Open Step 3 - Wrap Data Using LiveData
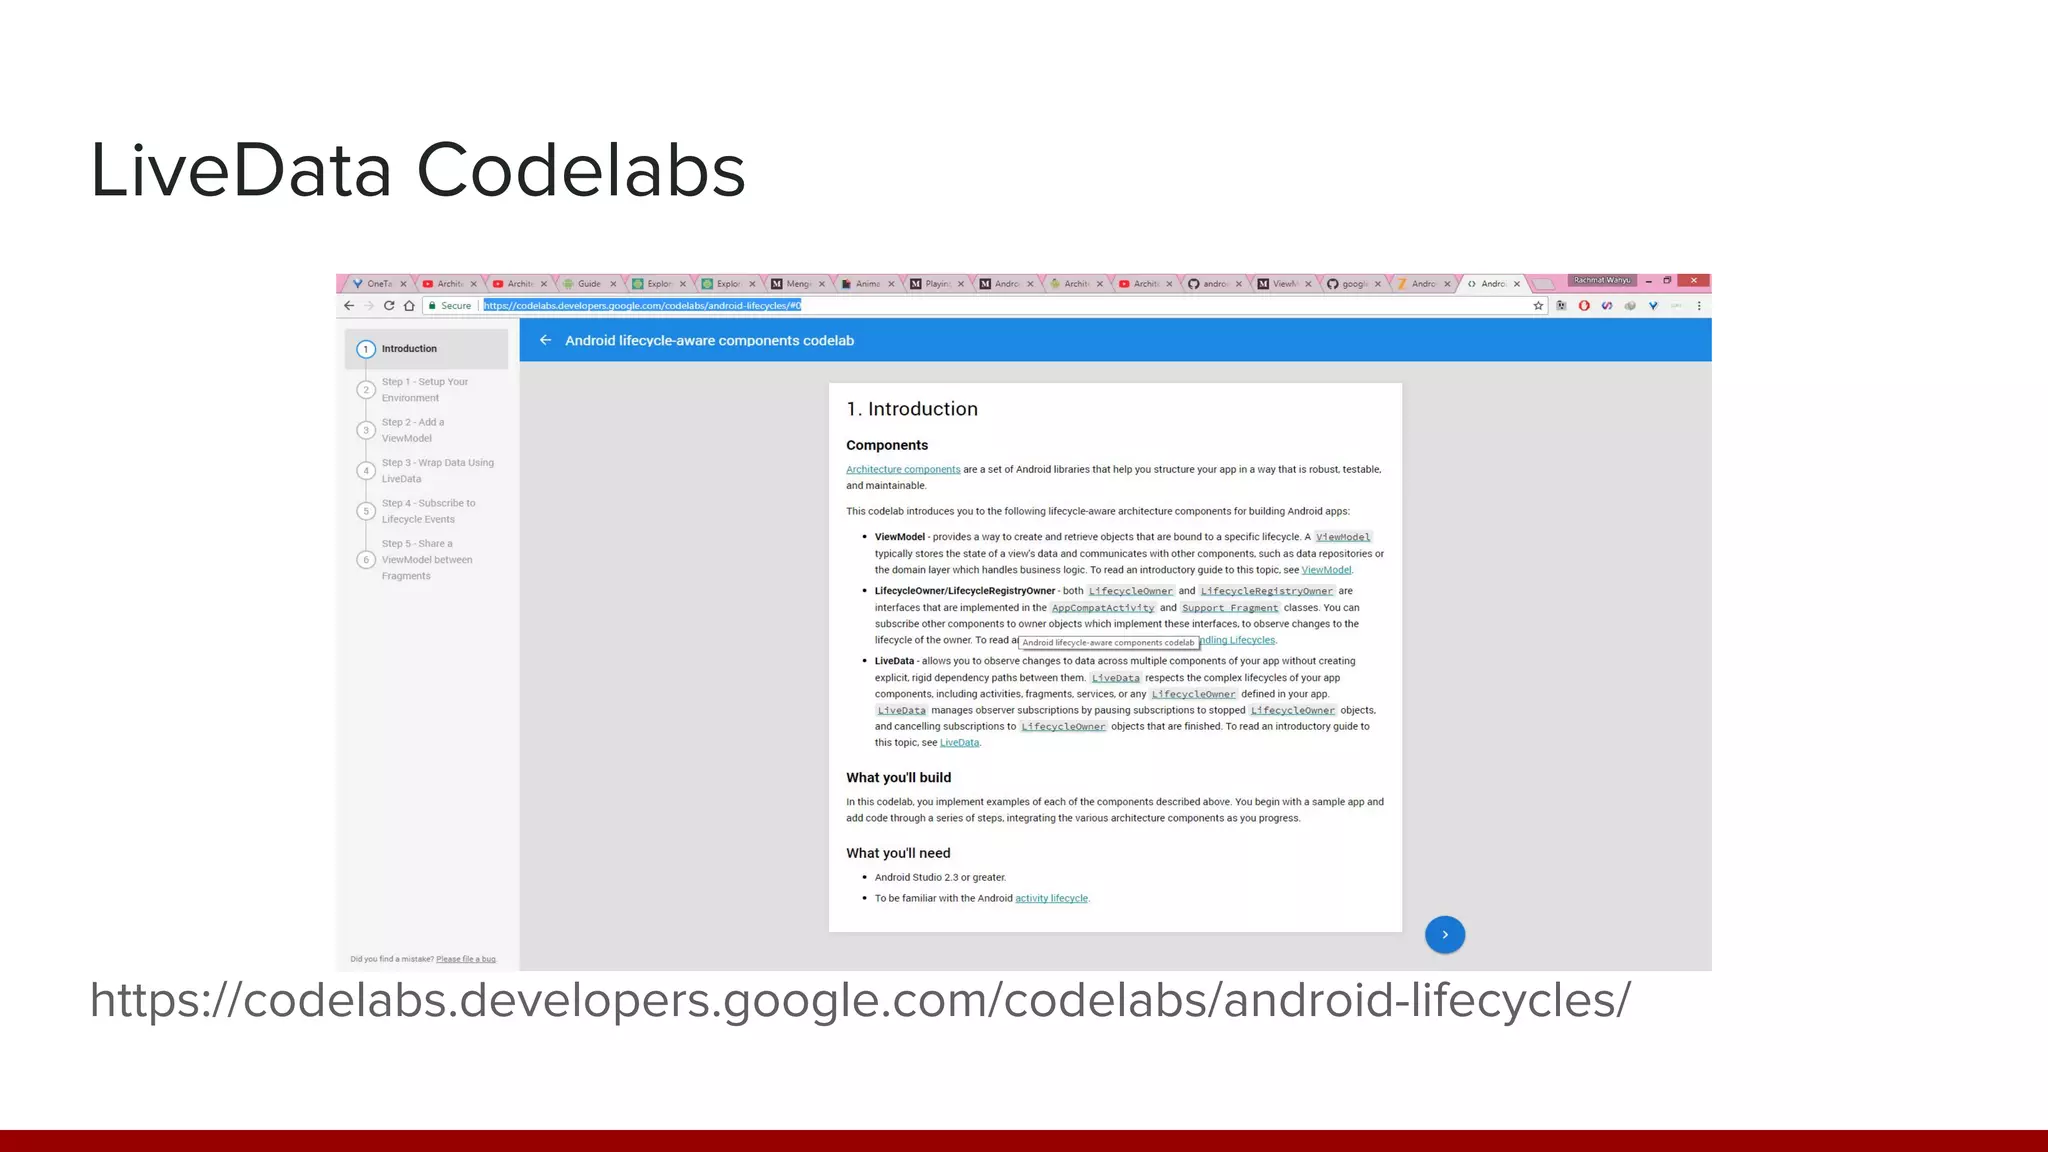The height and width of the screenshot is (1152, 2048). tap(437, 470)
